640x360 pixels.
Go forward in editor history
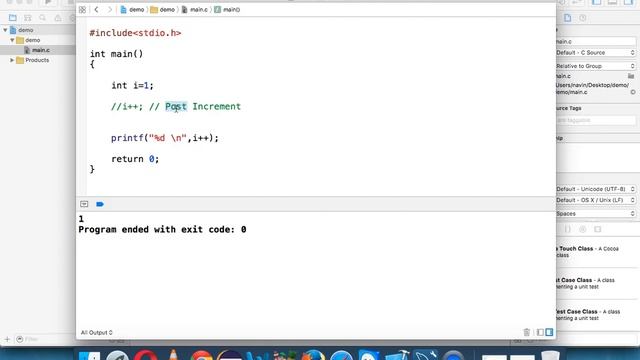click(x=109, y=9)
